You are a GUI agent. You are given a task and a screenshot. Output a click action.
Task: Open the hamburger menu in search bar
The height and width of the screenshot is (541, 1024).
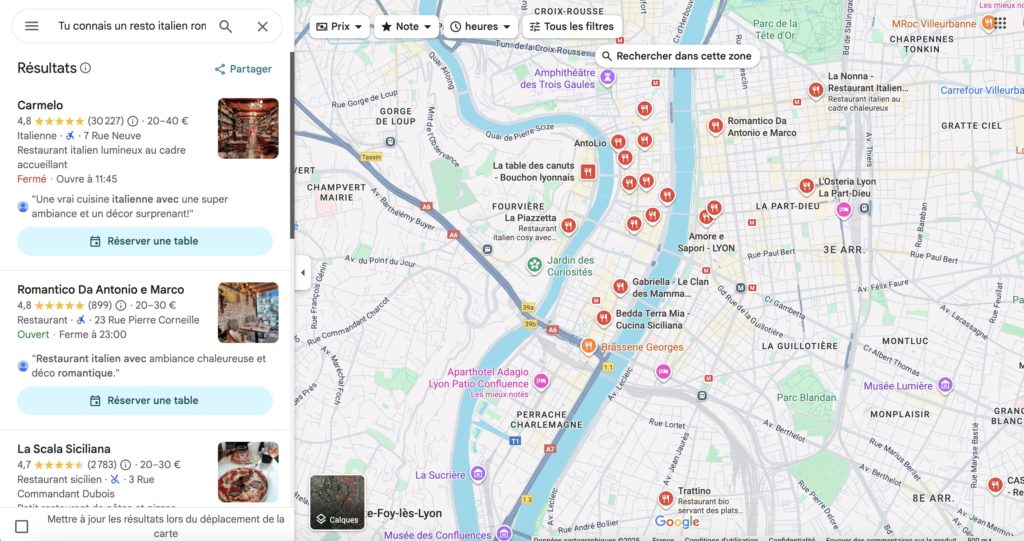31,26
